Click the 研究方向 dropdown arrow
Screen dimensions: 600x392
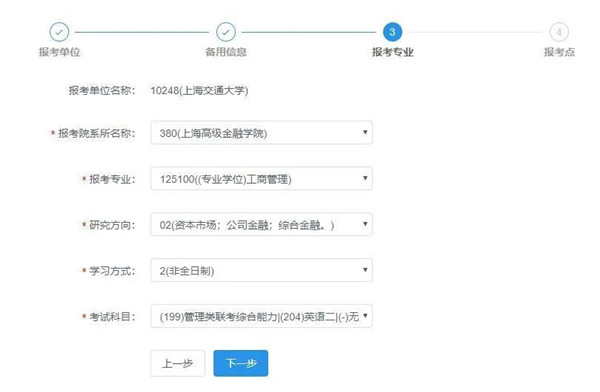tap(365, 224)
